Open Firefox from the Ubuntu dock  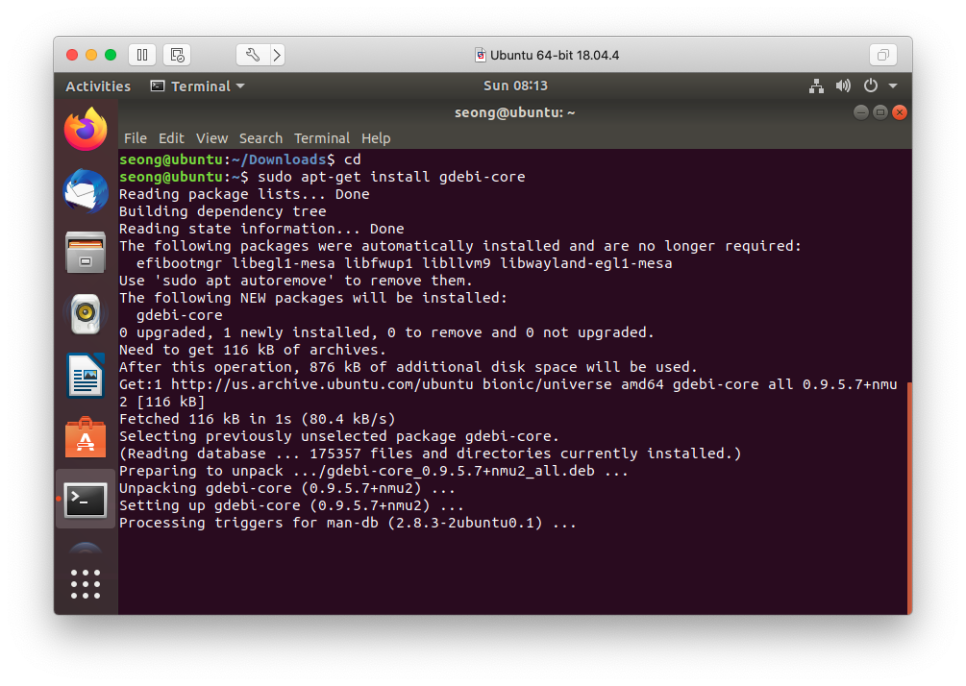pyautogui.click(x=86, y=129)
